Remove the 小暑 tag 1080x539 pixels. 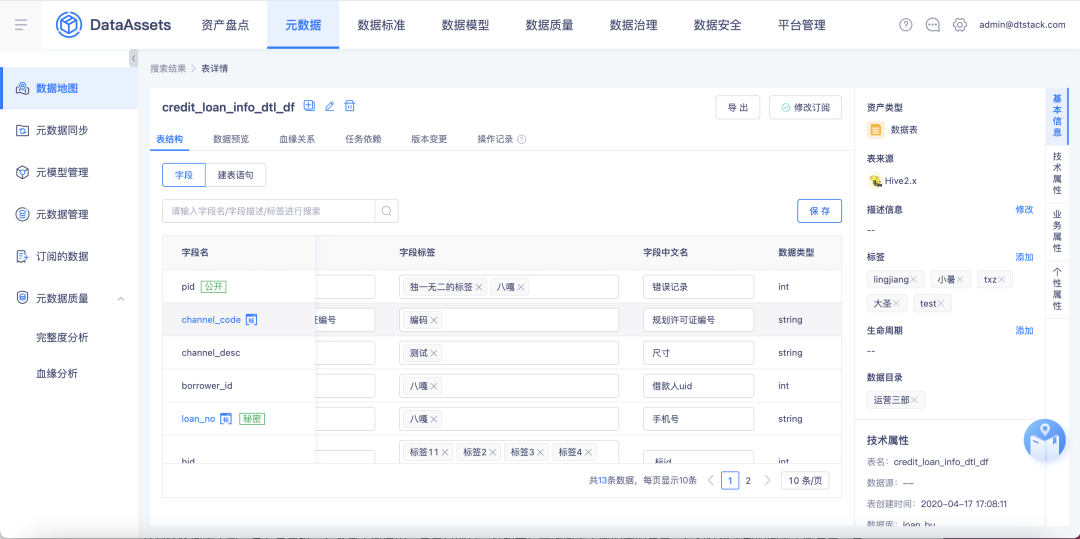959,279
